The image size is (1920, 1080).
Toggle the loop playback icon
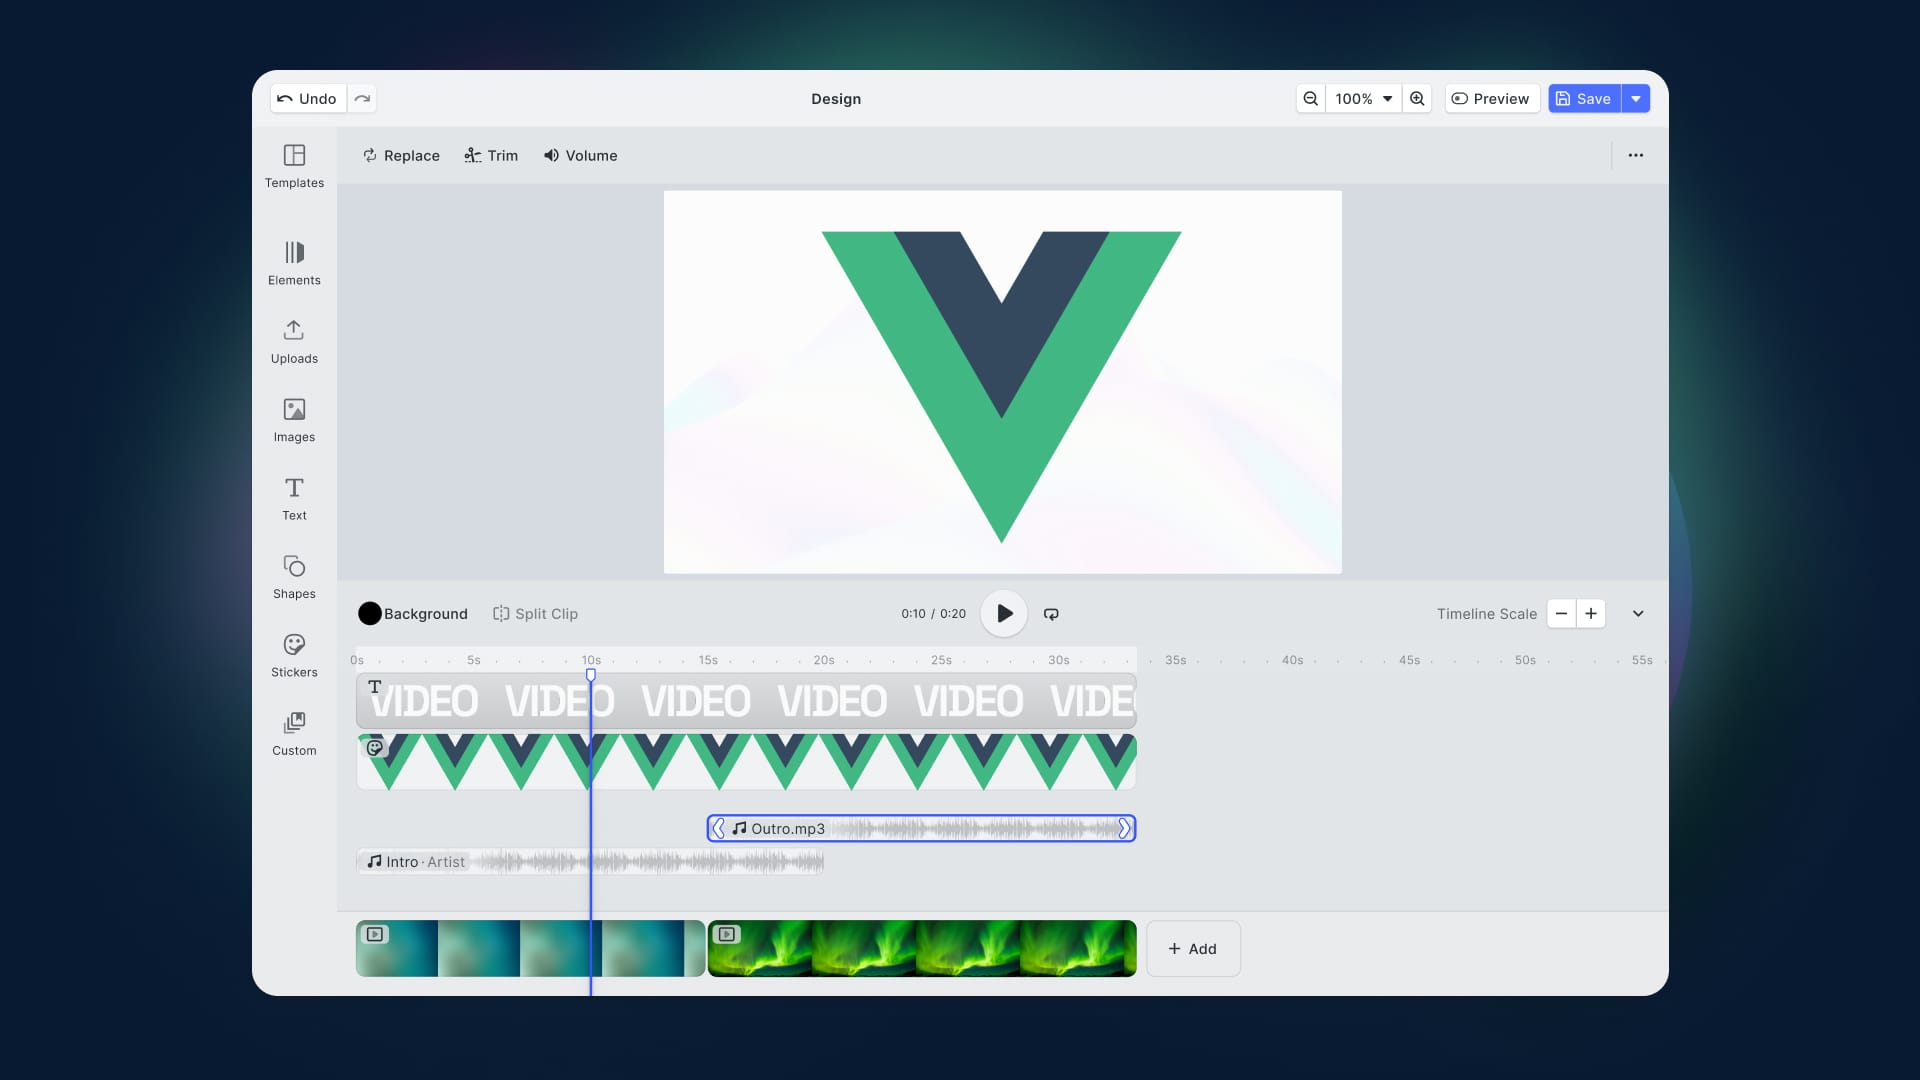(1051, 613)
